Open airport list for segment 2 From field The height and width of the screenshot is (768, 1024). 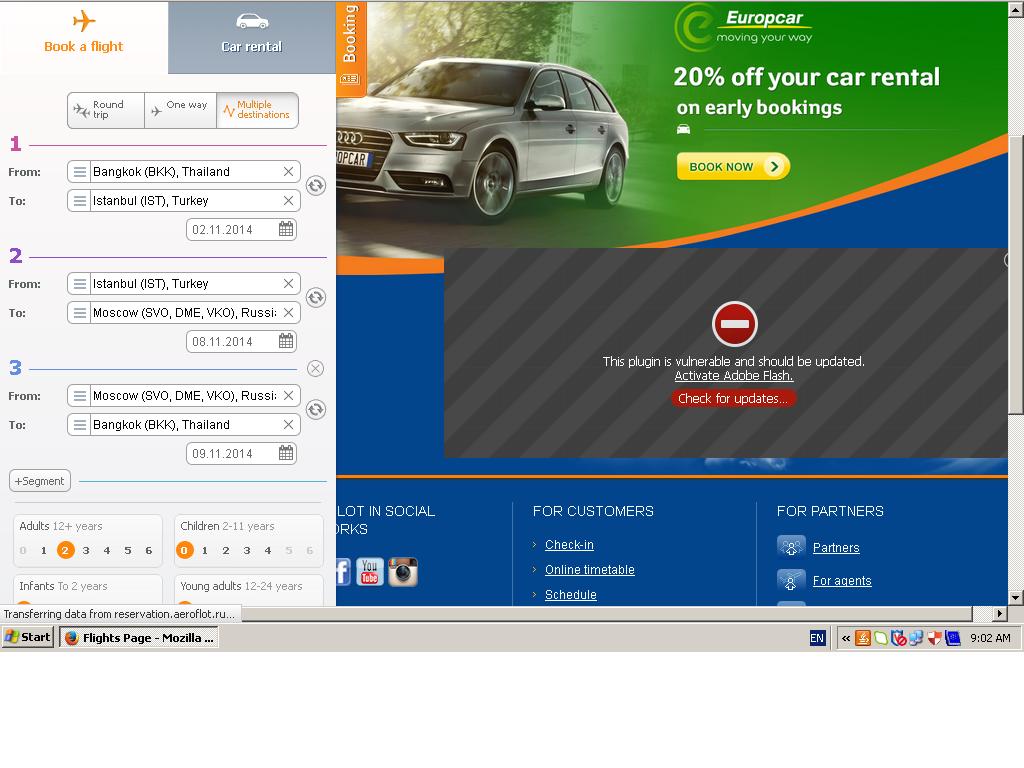click(79, 283)
